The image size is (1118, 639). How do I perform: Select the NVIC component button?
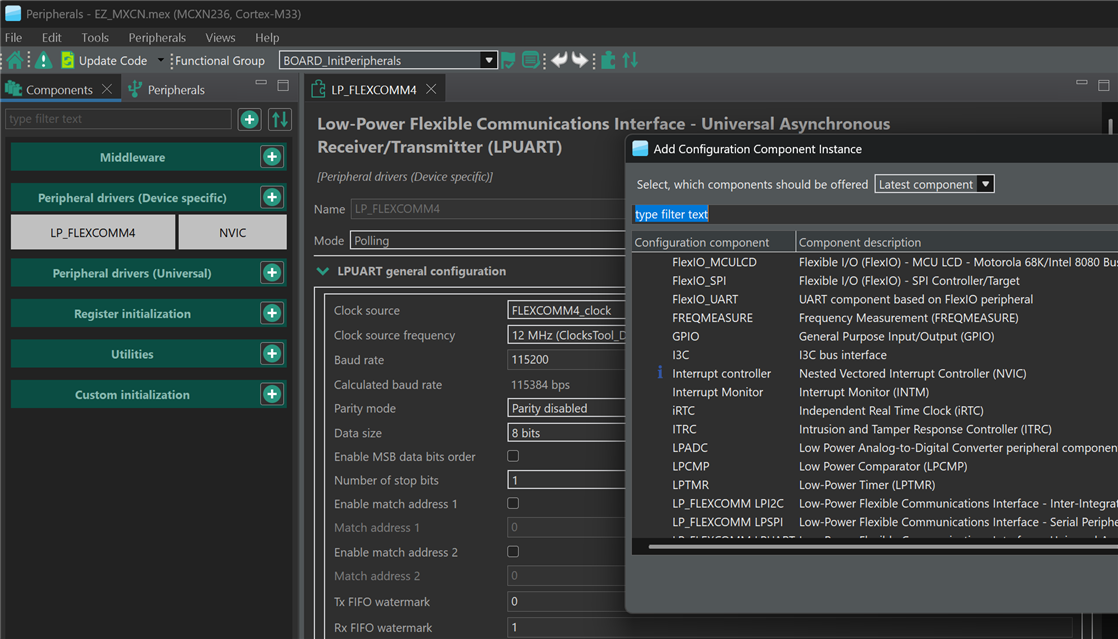[x=232, y=232]
